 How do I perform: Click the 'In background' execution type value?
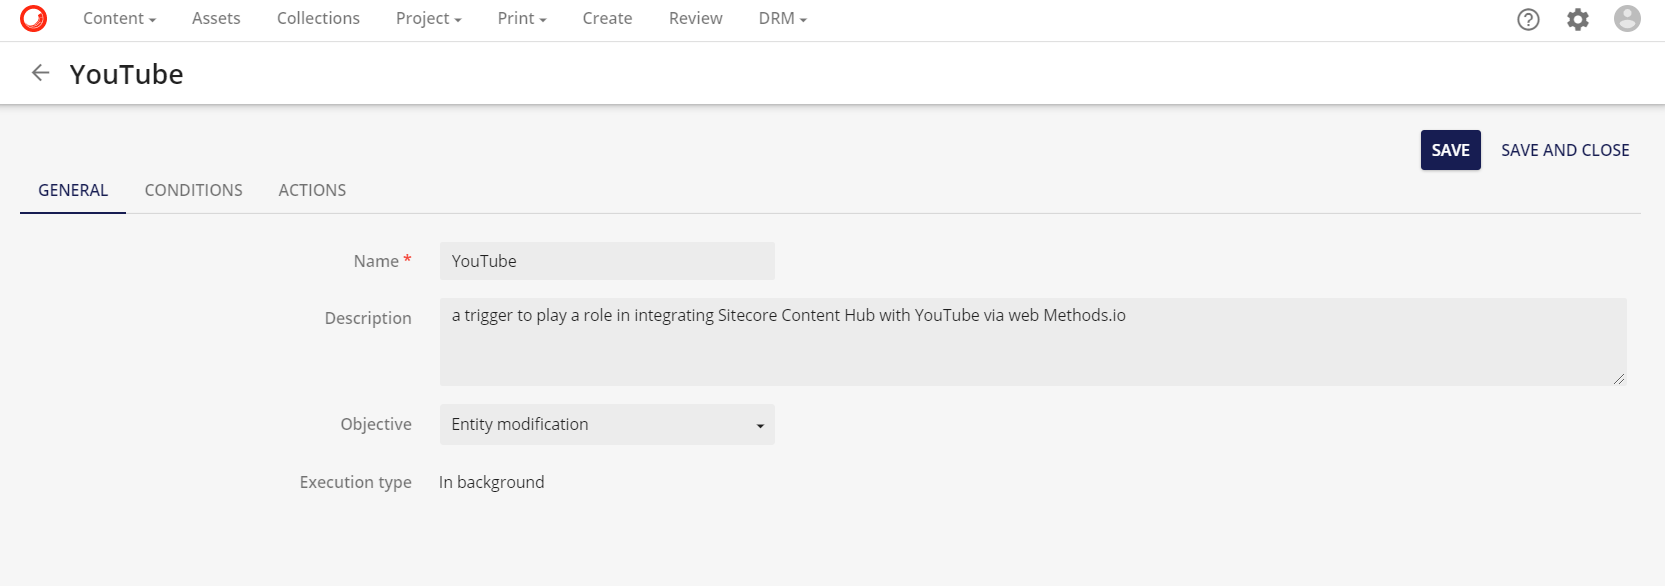coord(492,482)
